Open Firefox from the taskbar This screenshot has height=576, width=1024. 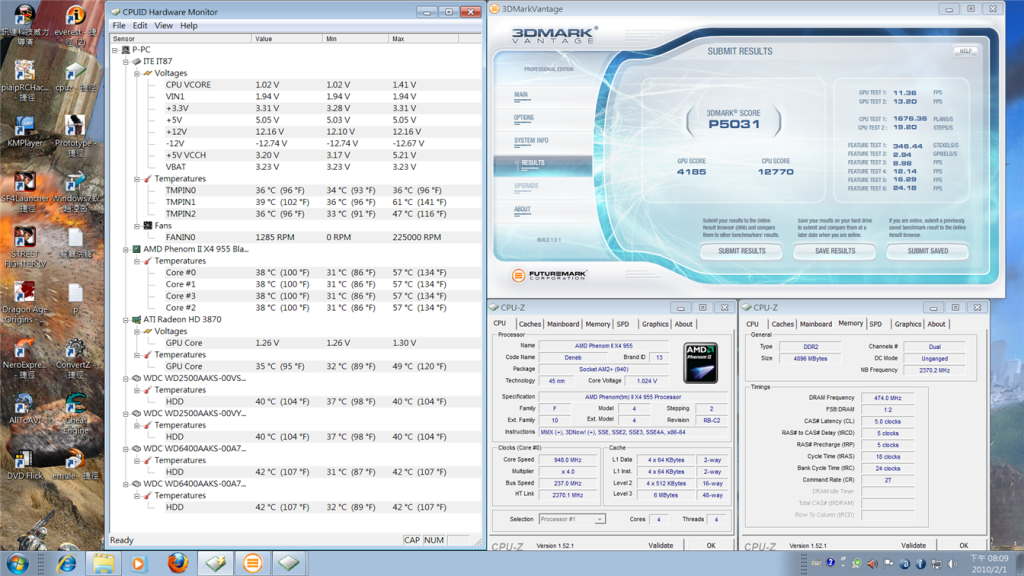click(x=177, y=563)
